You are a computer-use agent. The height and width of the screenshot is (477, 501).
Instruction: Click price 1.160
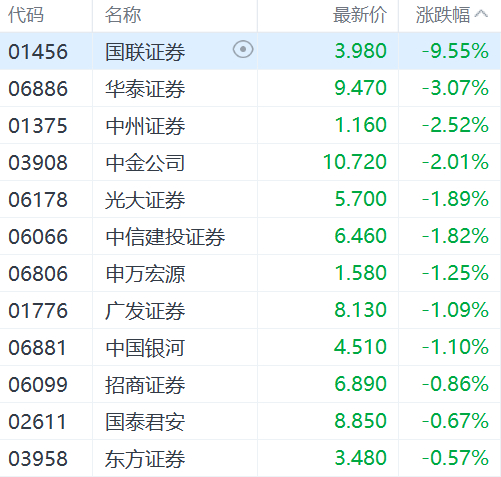pyautogui.click(x=361, y=125)
